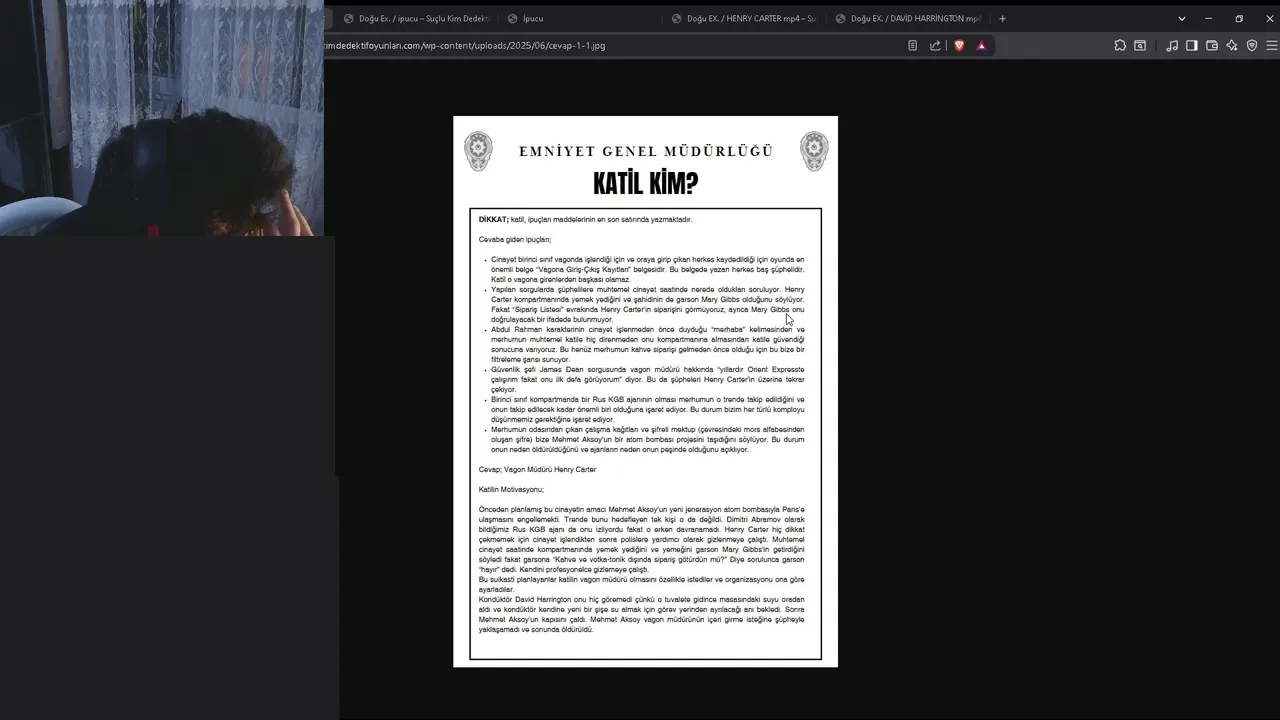Switch to 'Doğu EX. / HENRY CARTER mp4' tab
Viewport: 1280px width, 720px height.
click(743, 18)
